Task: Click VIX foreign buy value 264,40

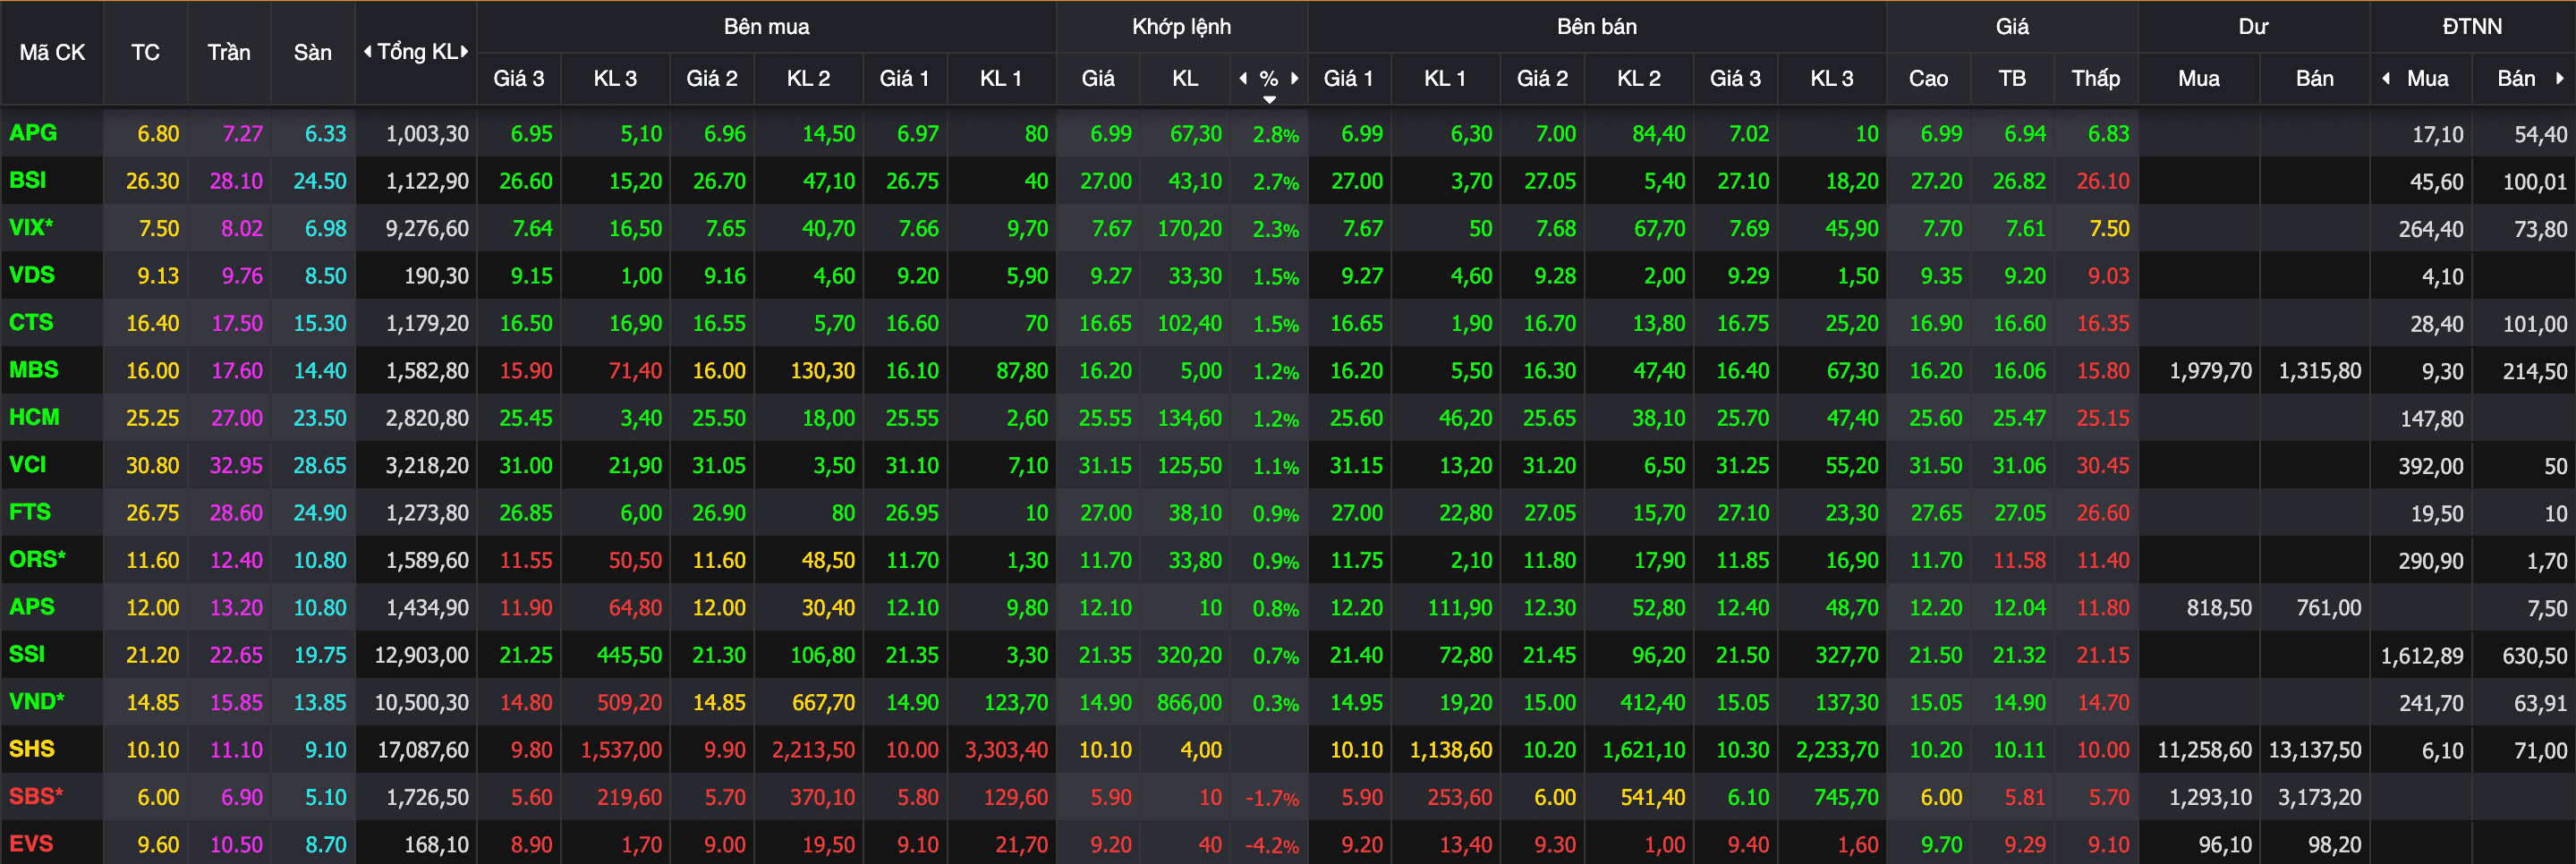Action: pos(2431,229)
